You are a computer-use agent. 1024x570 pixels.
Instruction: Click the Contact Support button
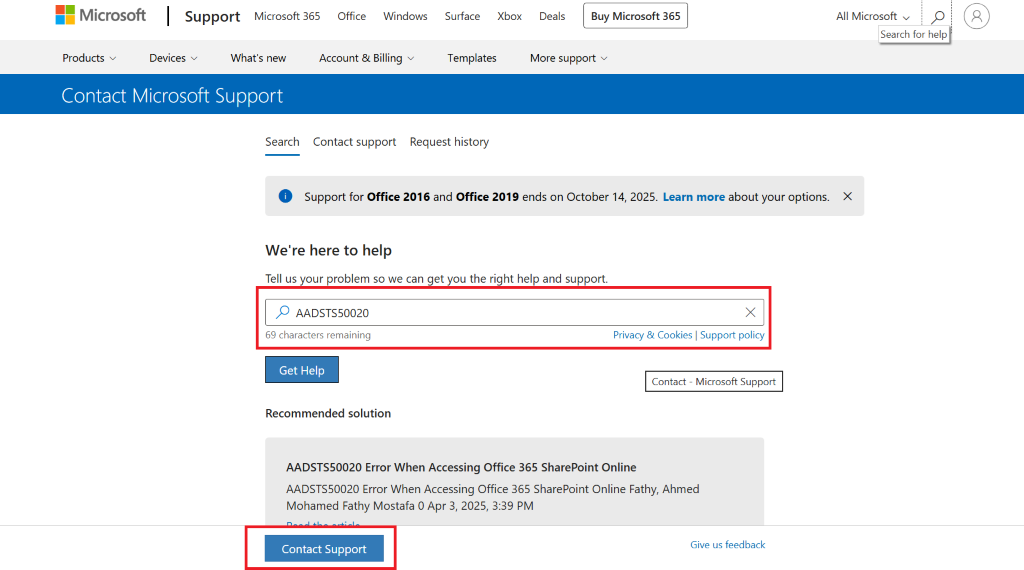pyautogui.click(x=324, y=548)
